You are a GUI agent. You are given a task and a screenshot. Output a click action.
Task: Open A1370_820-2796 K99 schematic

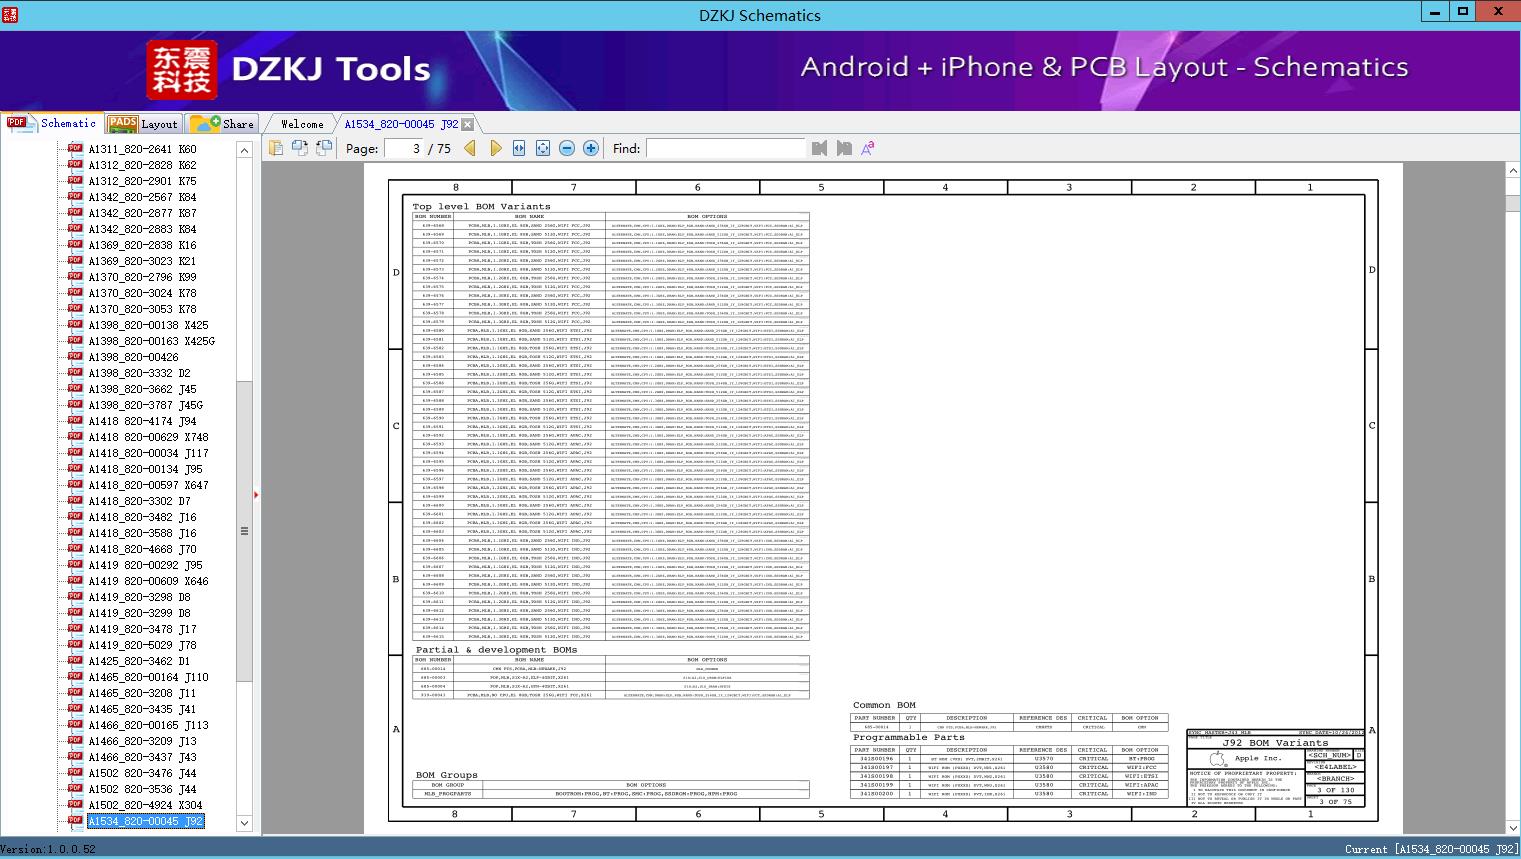point(142,277)
